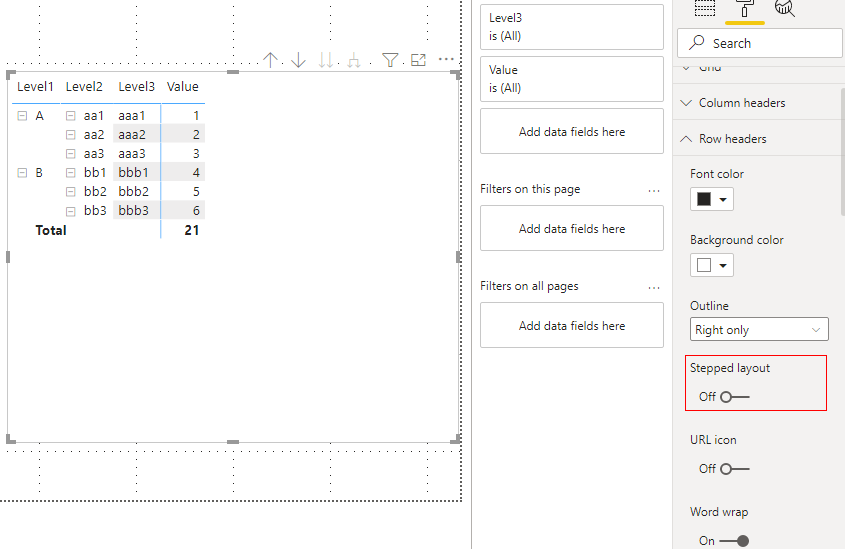Viewport: 845px width, 551px height.
Task: Click the Level2 column header
Action: coord(84,87)
